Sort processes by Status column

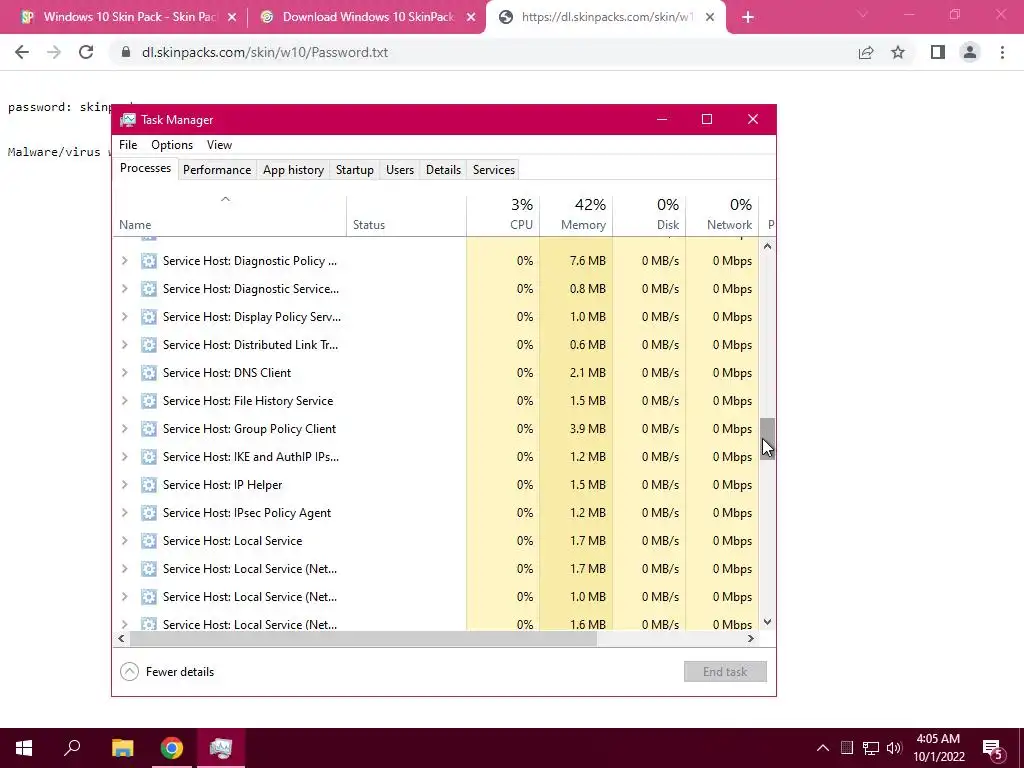tap(406, 216)
